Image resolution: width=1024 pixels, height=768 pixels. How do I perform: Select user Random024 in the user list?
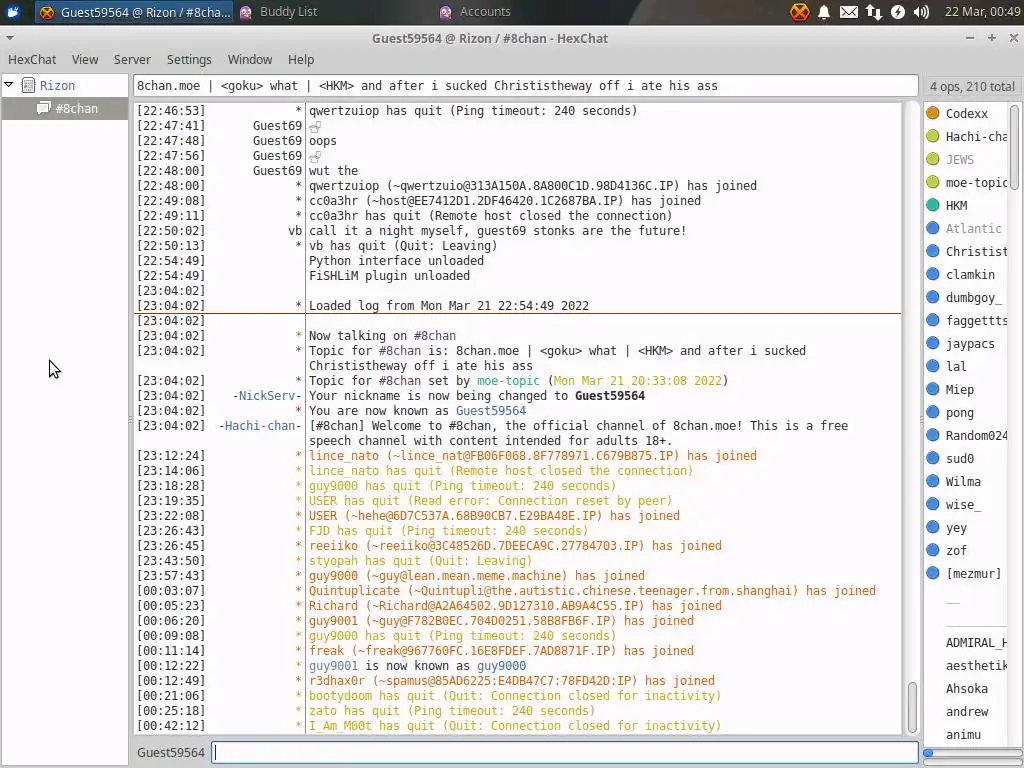tap(976, 435)
